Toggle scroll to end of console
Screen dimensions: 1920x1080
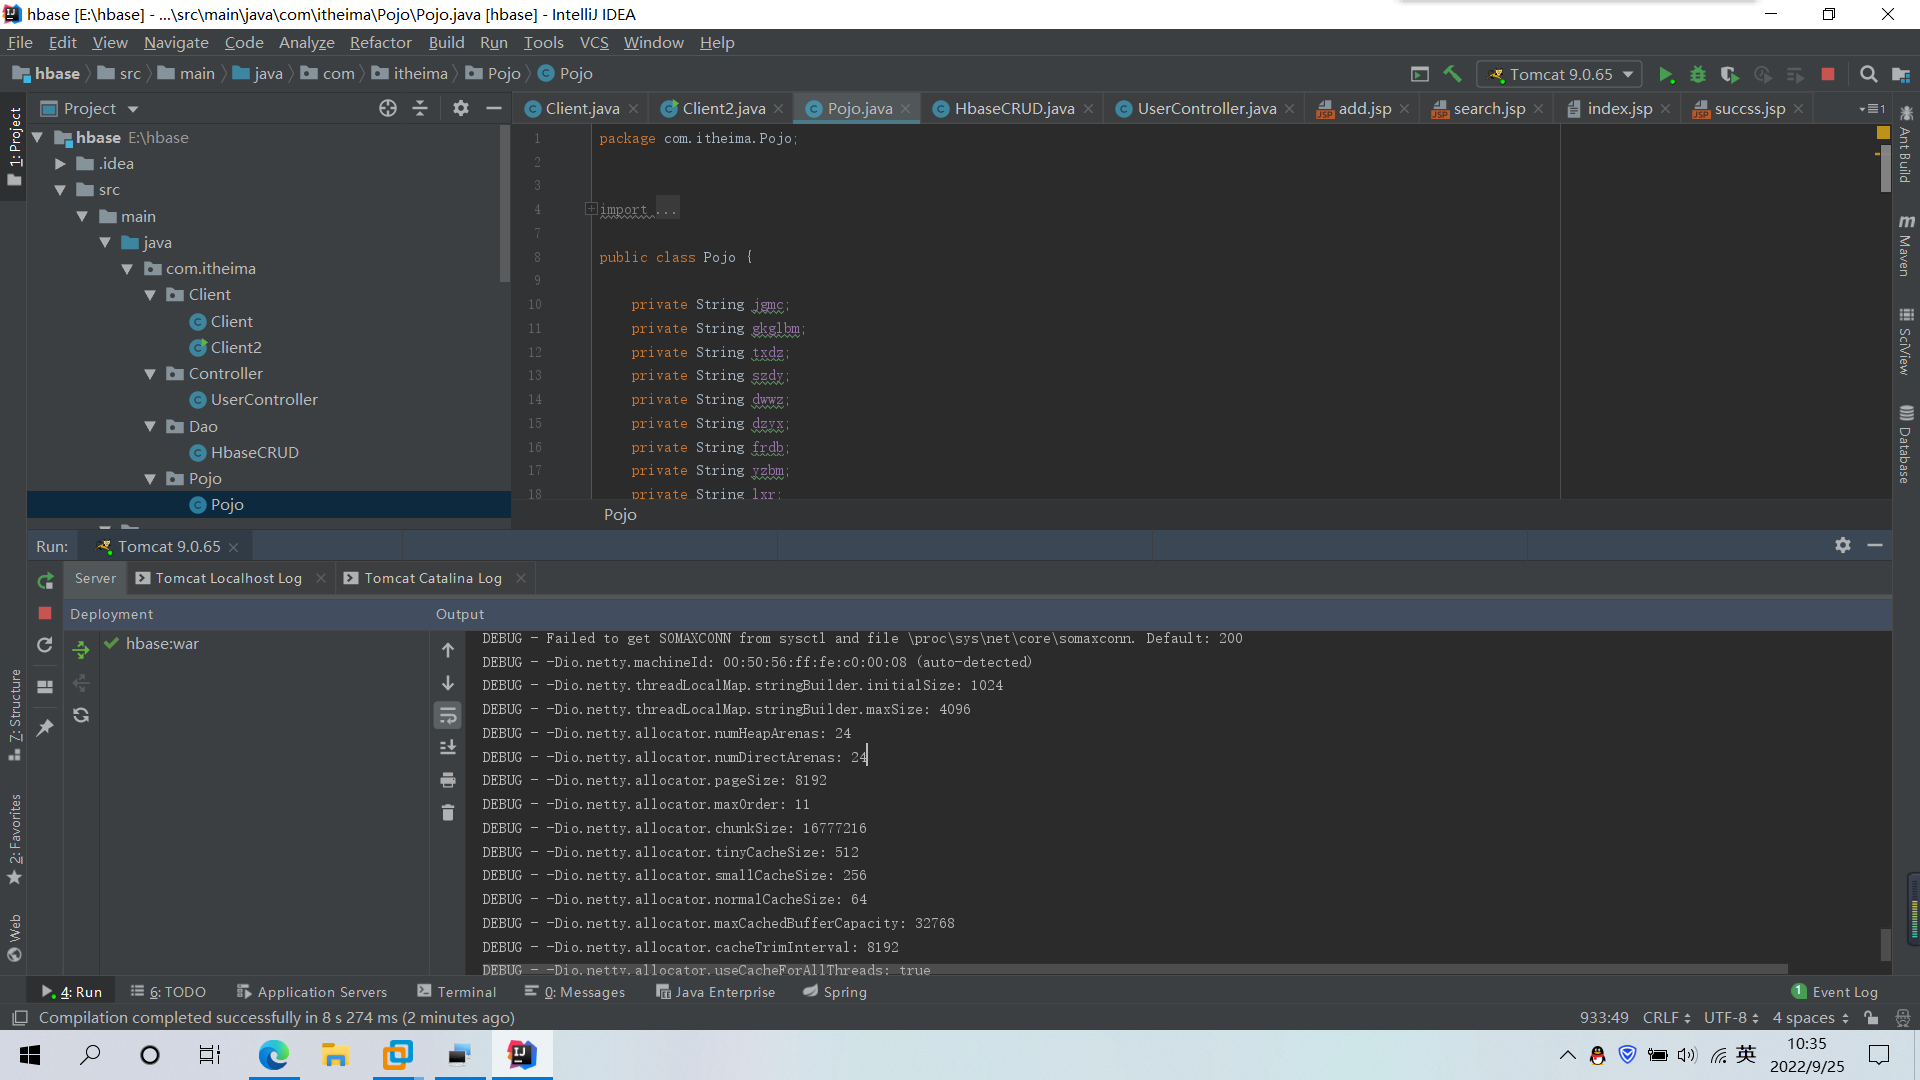448,748
